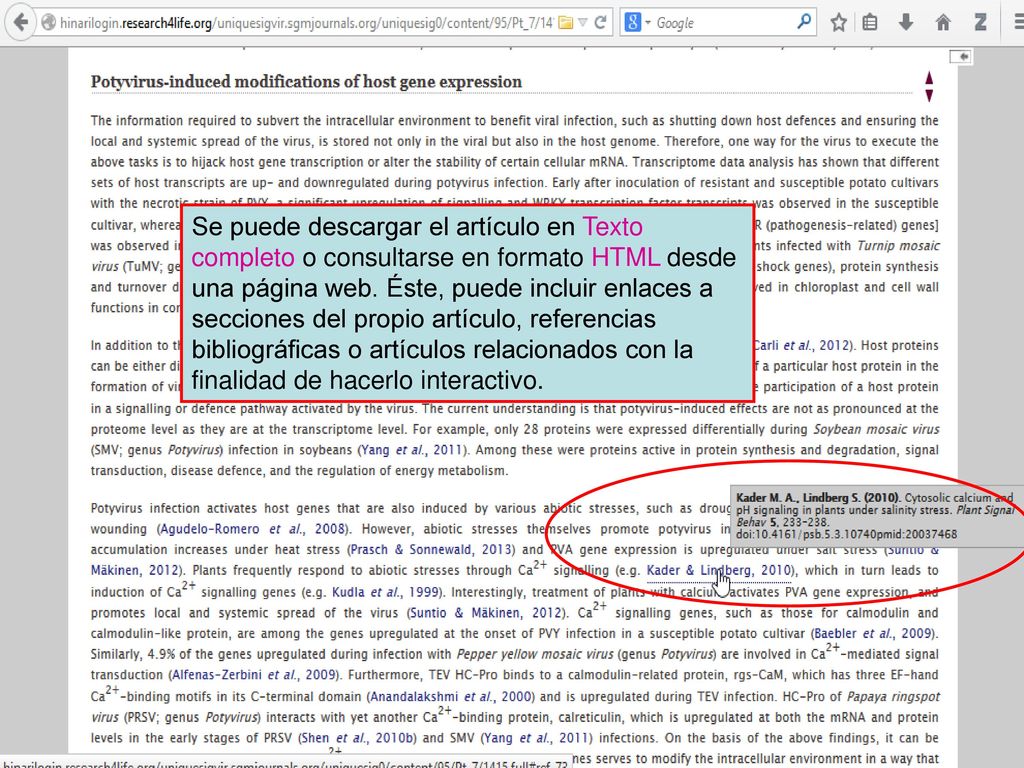The height and width of the screenshot is (768, 1024).
Task: Bookmark this page with the star icon
Action: pyautogui.click(x=839, y=23)
